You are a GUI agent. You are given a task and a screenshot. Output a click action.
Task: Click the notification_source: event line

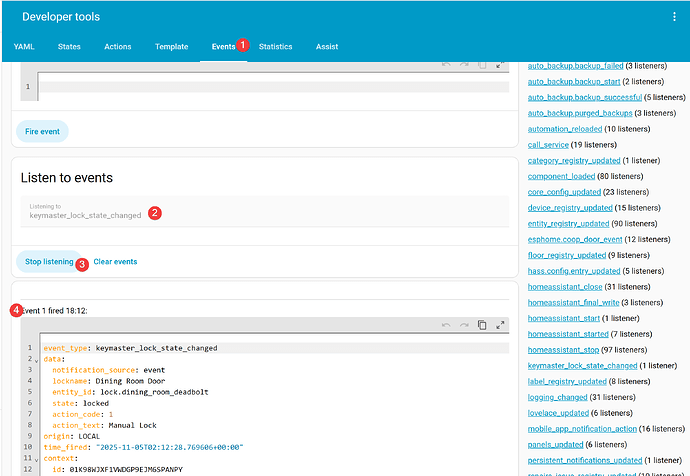pyautogui.click(x=109, y=370)
